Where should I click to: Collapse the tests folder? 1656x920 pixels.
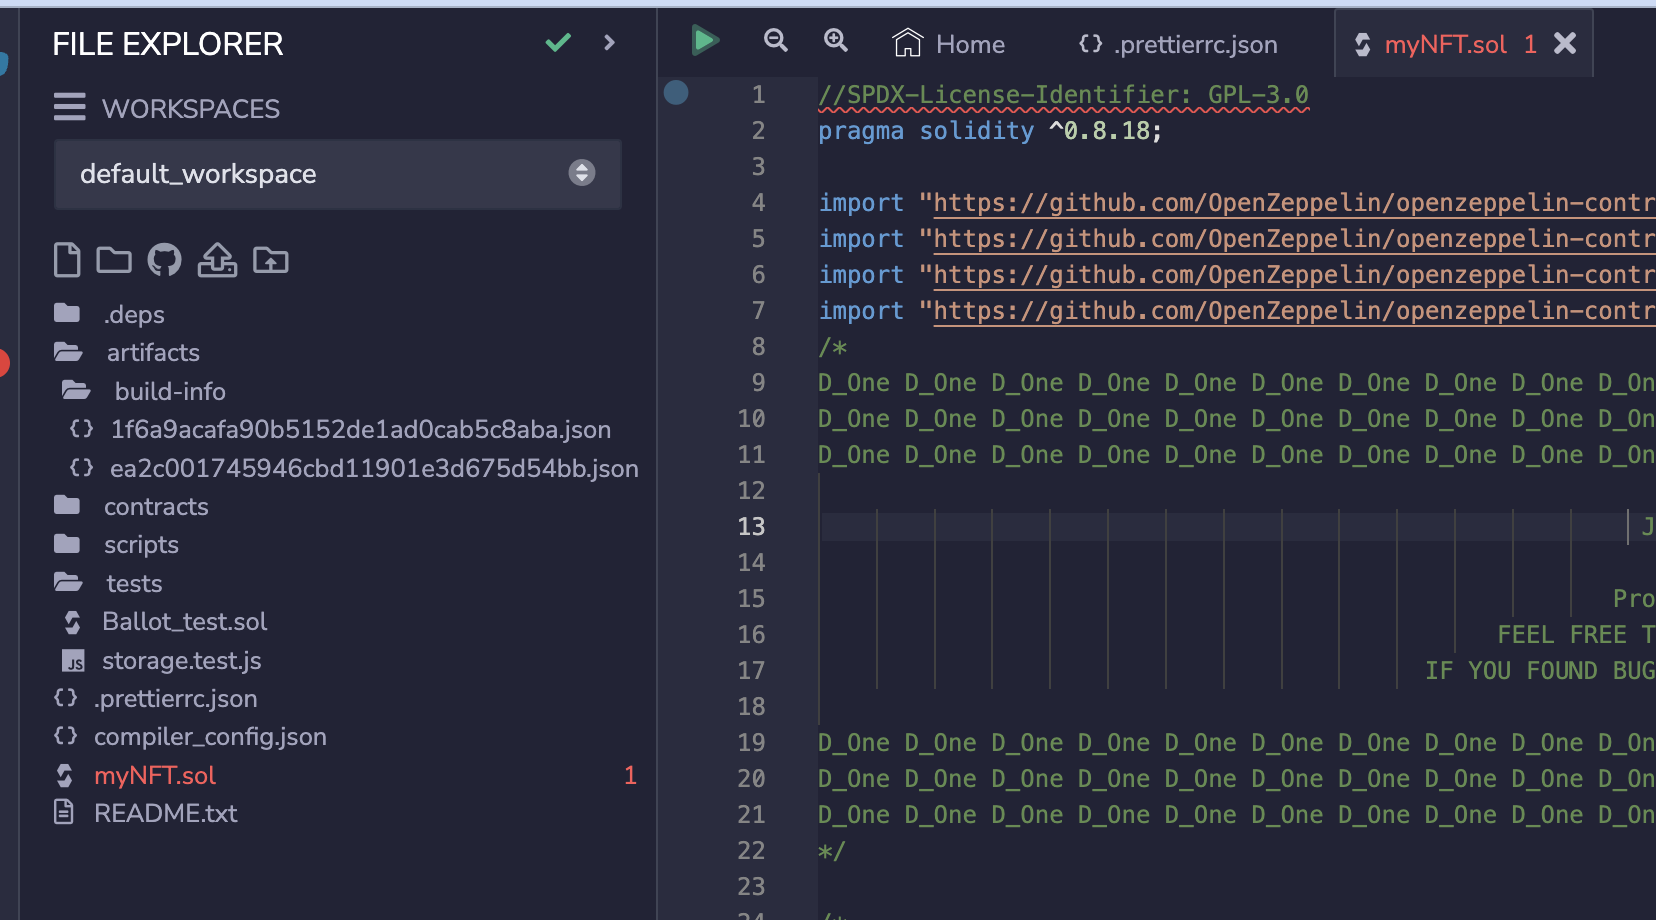[133, 584]
